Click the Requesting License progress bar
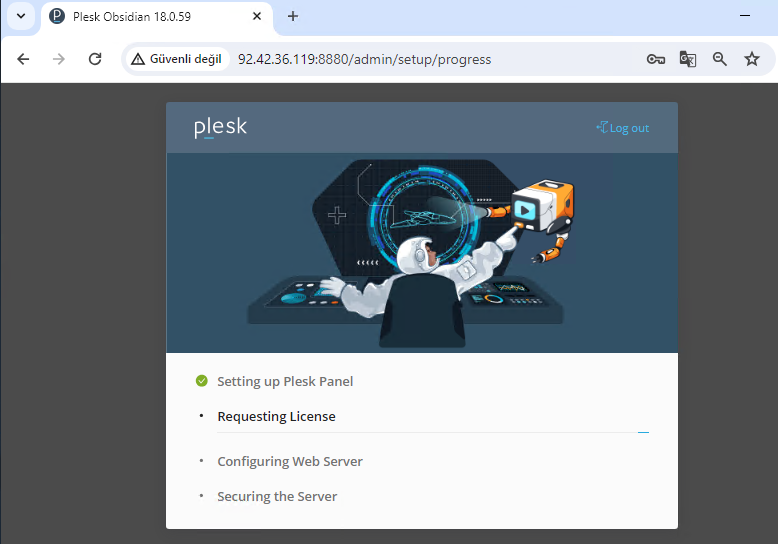The width and height of the screenshot is (778, 544). pos(433,432)
